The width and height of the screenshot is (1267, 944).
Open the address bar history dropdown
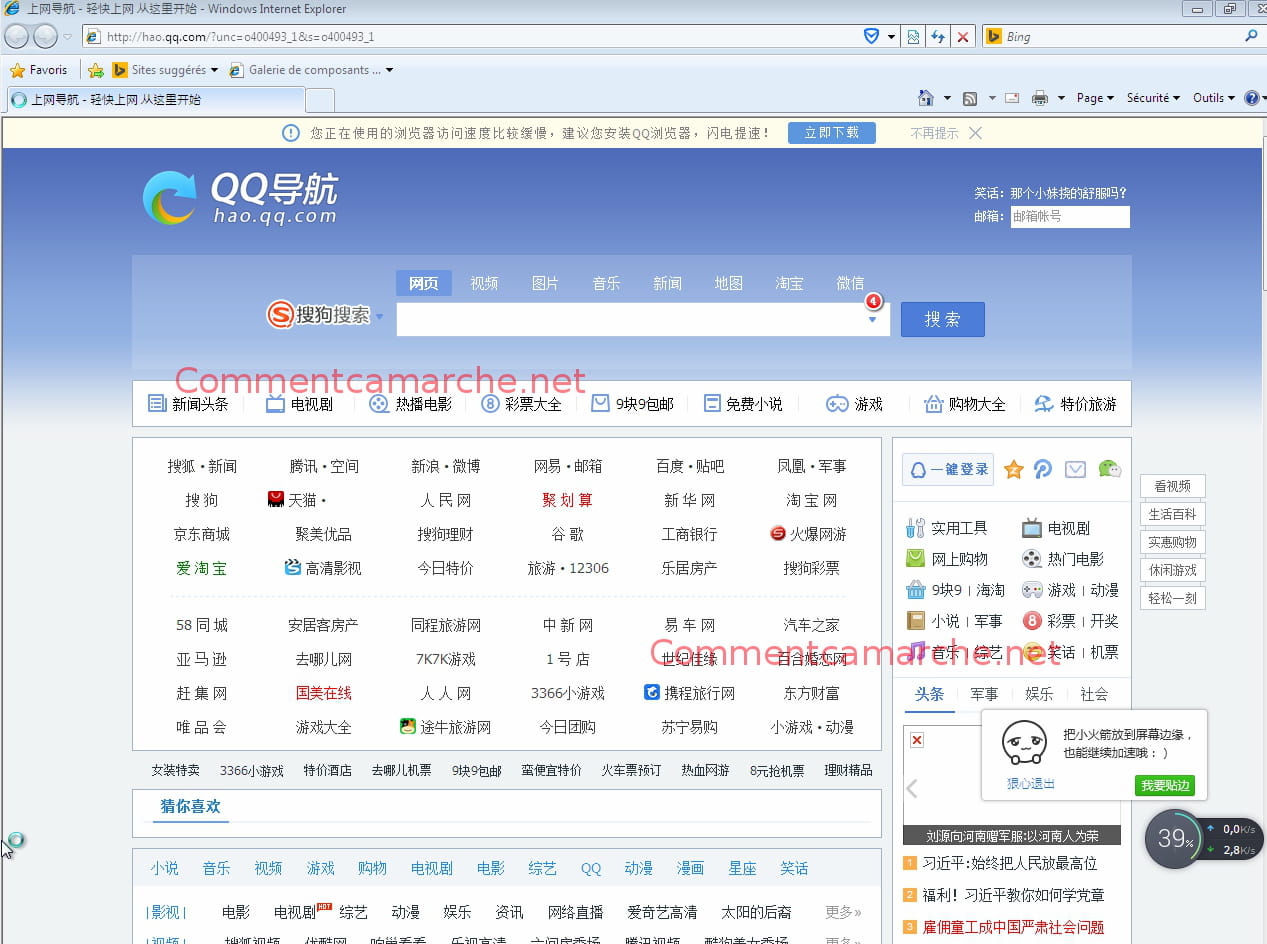891,37
